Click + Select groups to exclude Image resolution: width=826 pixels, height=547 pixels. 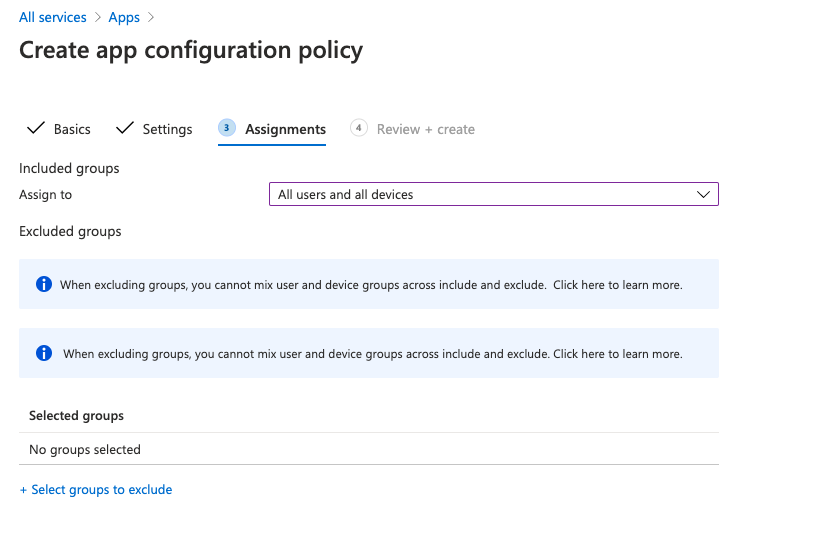[x=96, y=490]
